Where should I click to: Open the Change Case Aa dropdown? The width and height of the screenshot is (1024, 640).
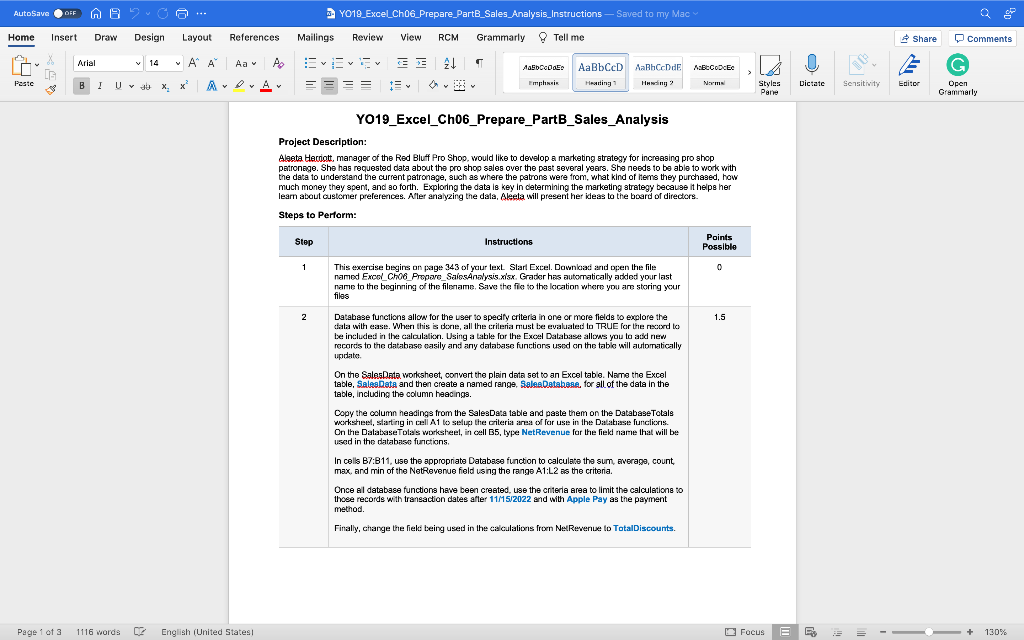(x=246, y=63)
